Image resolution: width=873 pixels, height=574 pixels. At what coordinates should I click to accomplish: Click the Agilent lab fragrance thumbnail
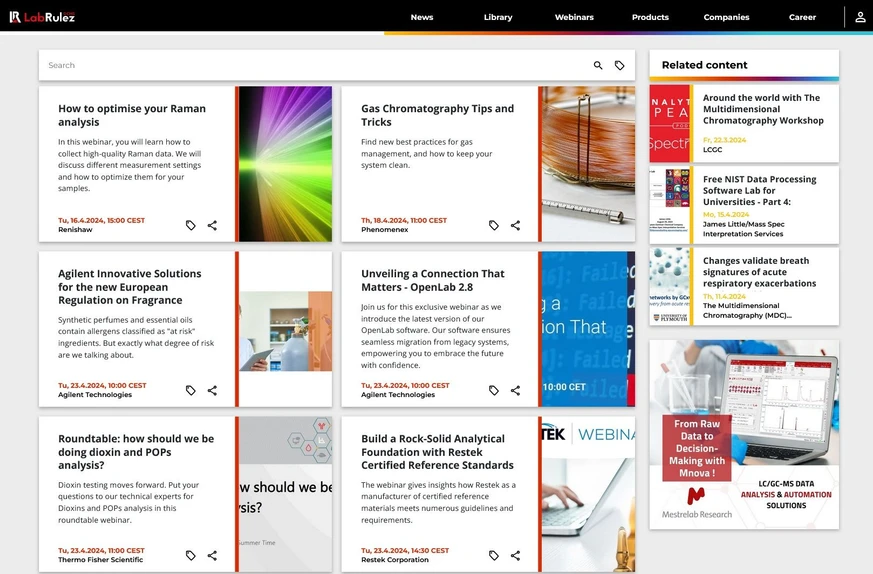pos(286,331)
